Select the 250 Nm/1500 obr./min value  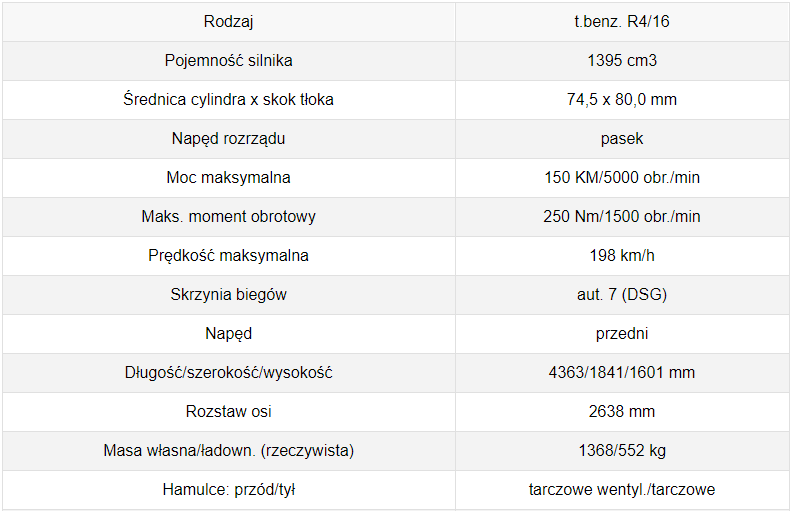[x=622, y=216]
